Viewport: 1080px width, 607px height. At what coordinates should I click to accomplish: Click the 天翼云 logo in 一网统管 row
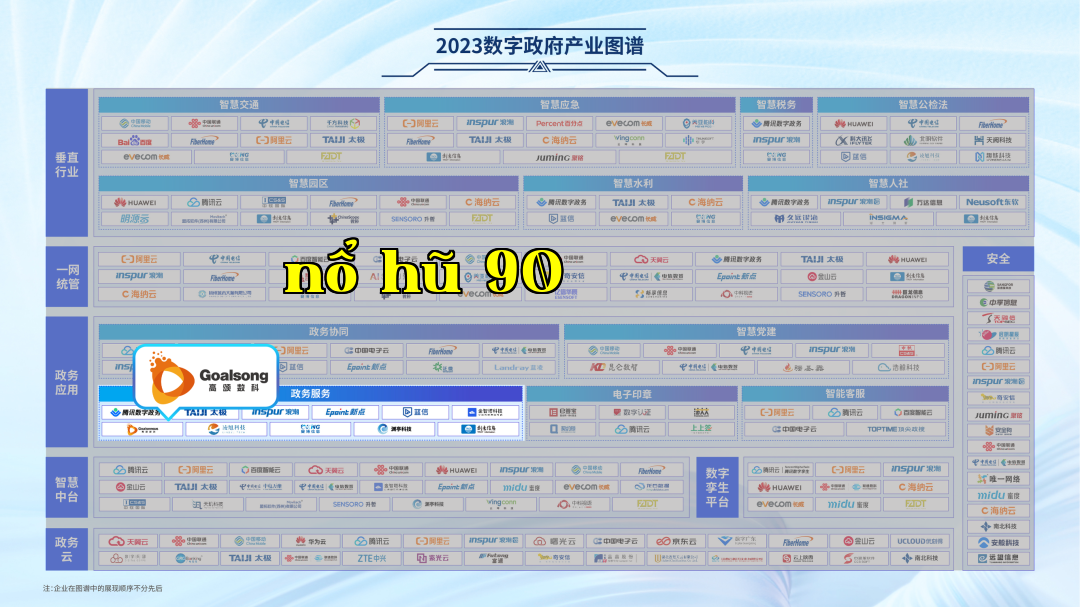click(651, 260)
